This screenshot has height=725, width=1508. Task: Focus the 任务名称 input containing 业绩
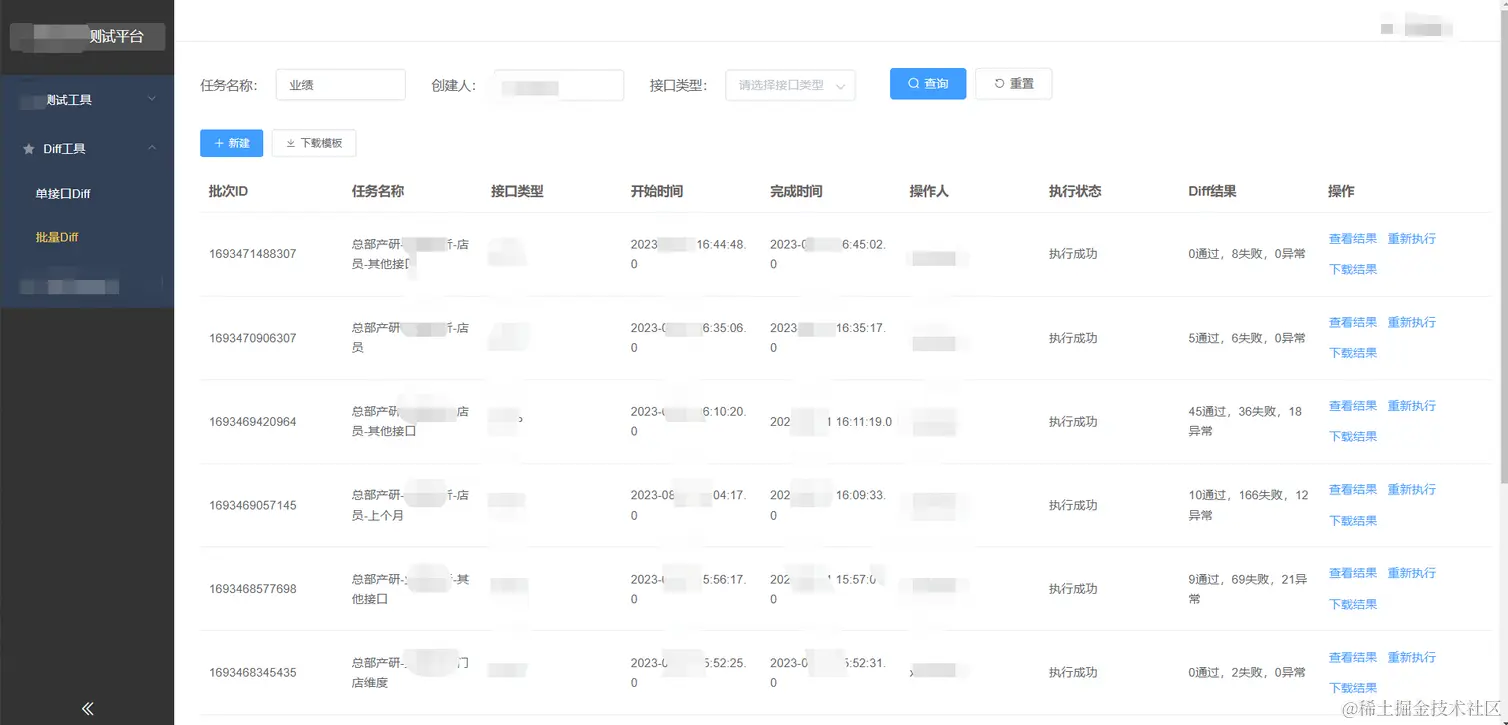coord(340,85)
